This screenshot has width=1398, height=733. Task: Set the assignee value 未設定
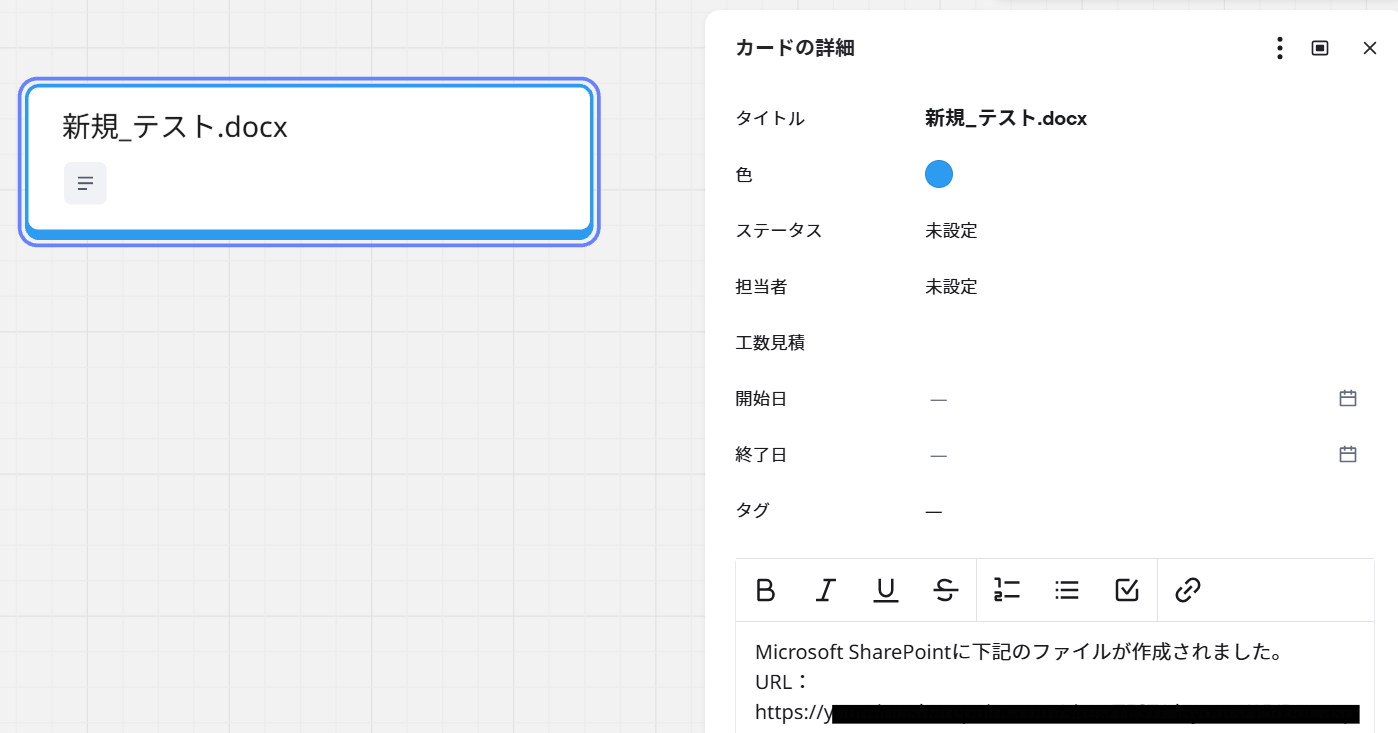pos(951,287)
